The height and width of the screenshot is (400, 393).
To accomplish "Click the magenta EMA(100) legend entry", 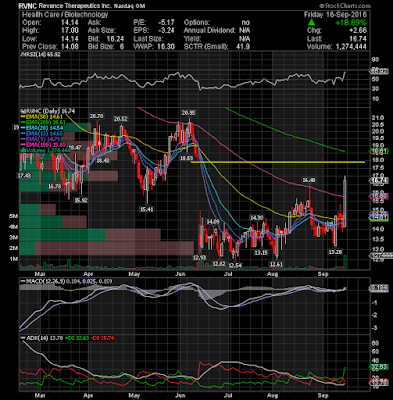I will click(x=43, y=145).
